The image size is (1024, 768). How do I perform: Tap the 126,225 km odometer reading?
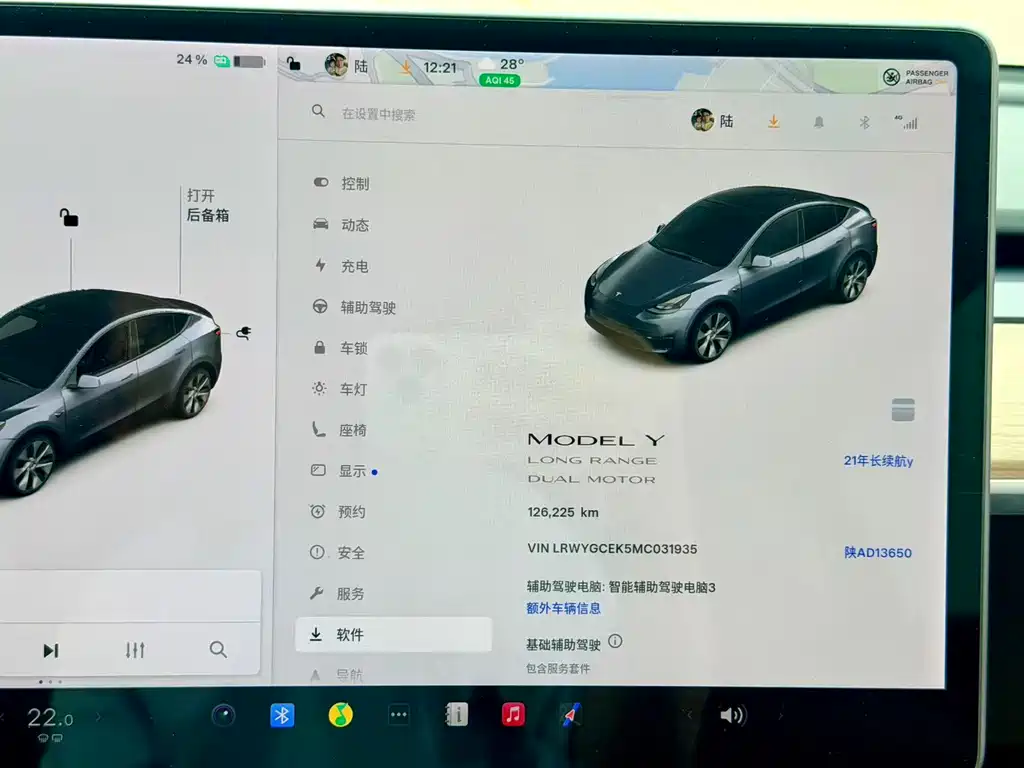563,512
